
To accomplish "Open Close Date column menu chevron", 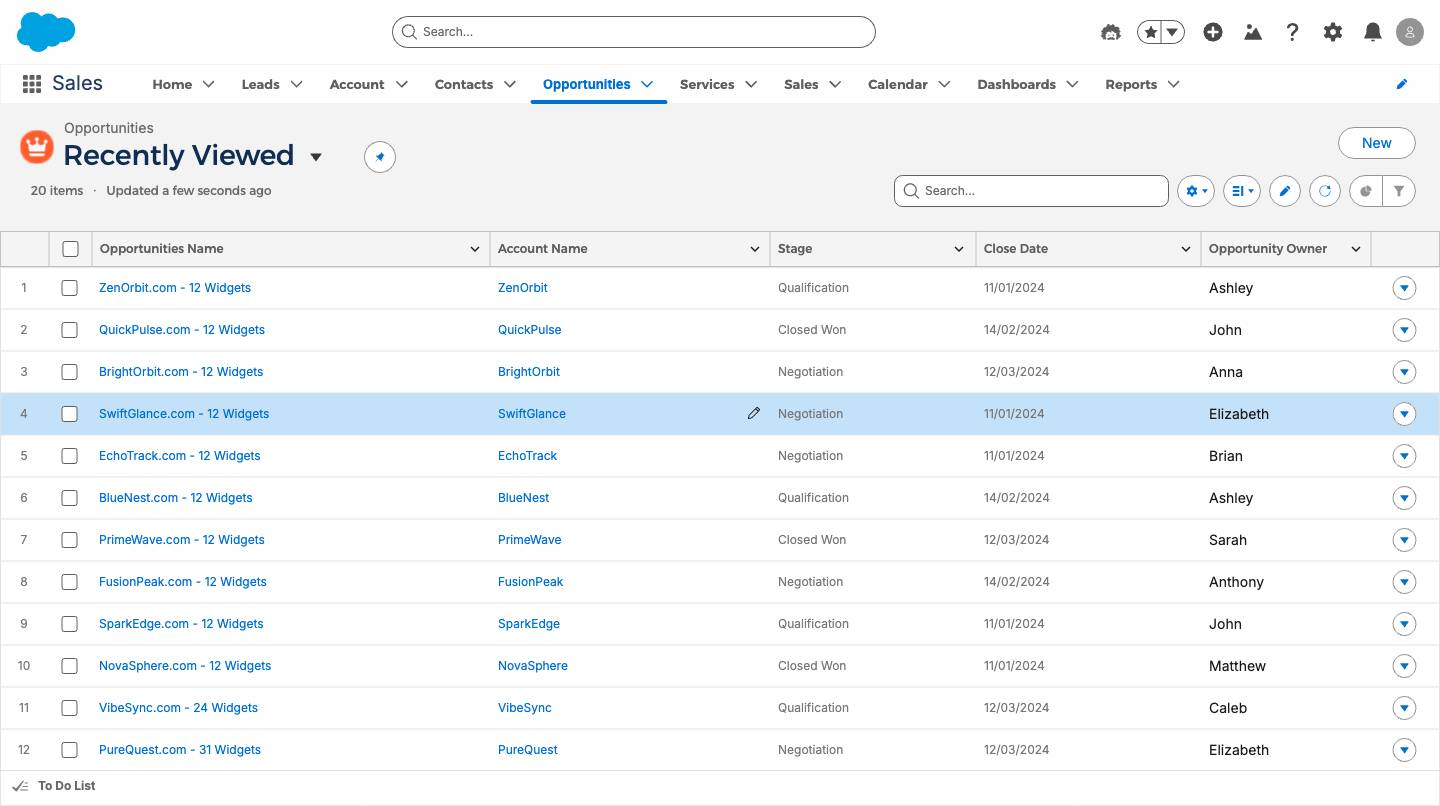I will click(1186, 249).
